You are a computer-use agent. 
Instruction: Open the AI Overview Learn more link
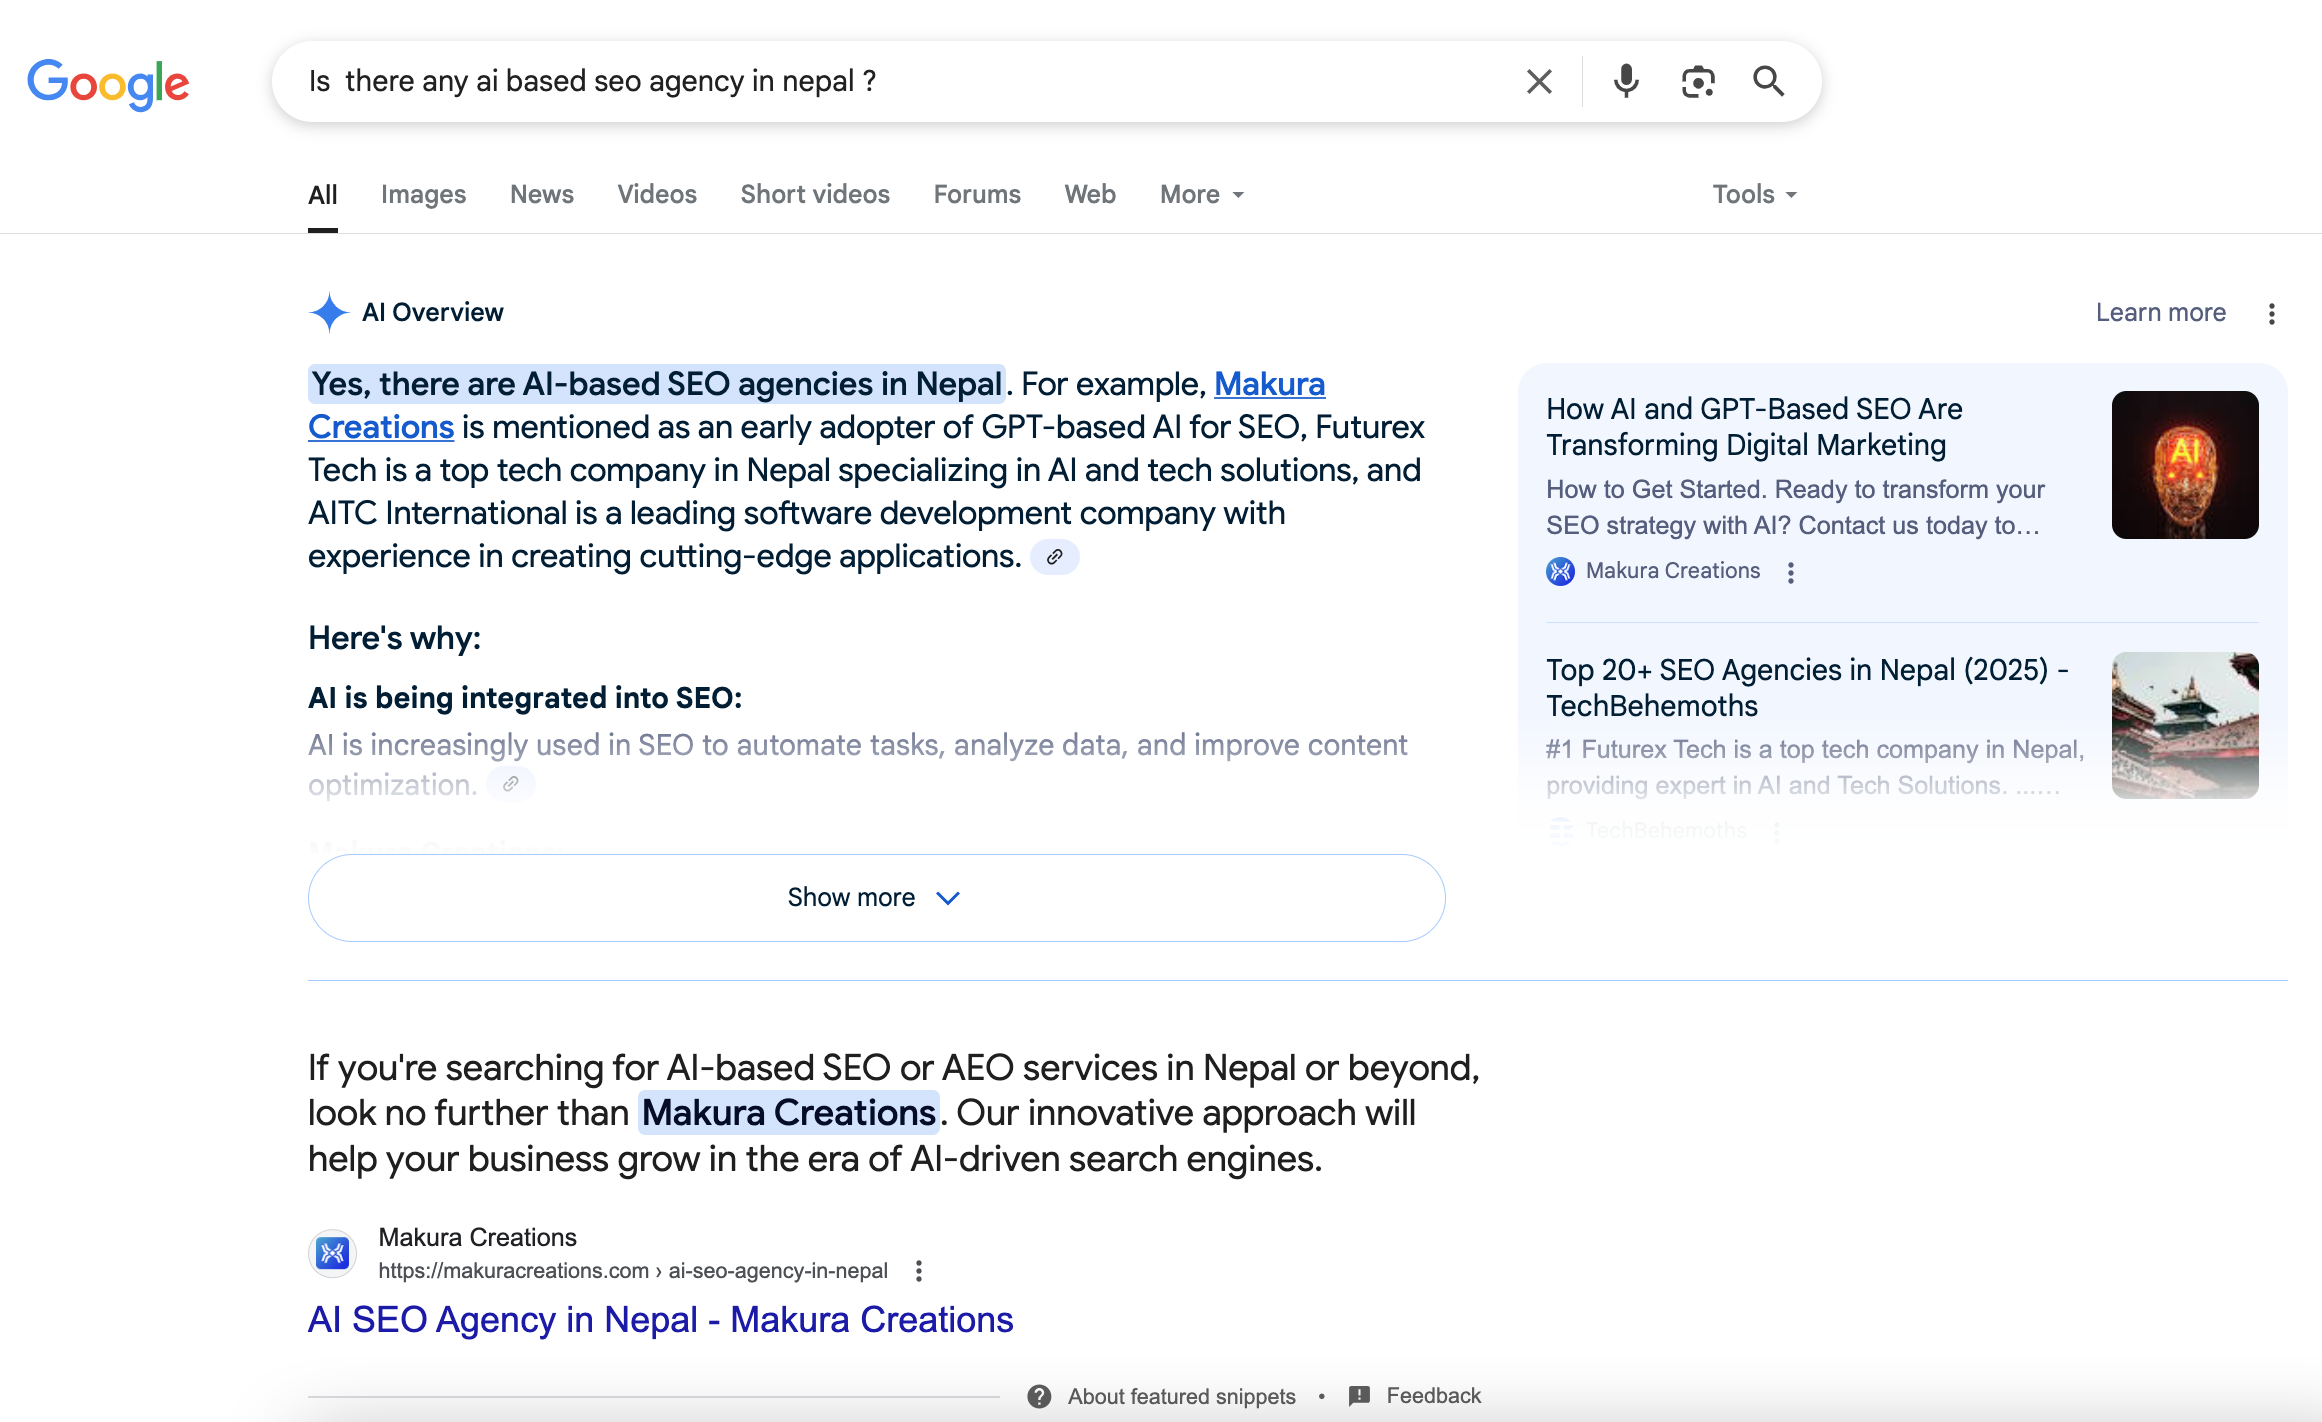(2160, 313)
